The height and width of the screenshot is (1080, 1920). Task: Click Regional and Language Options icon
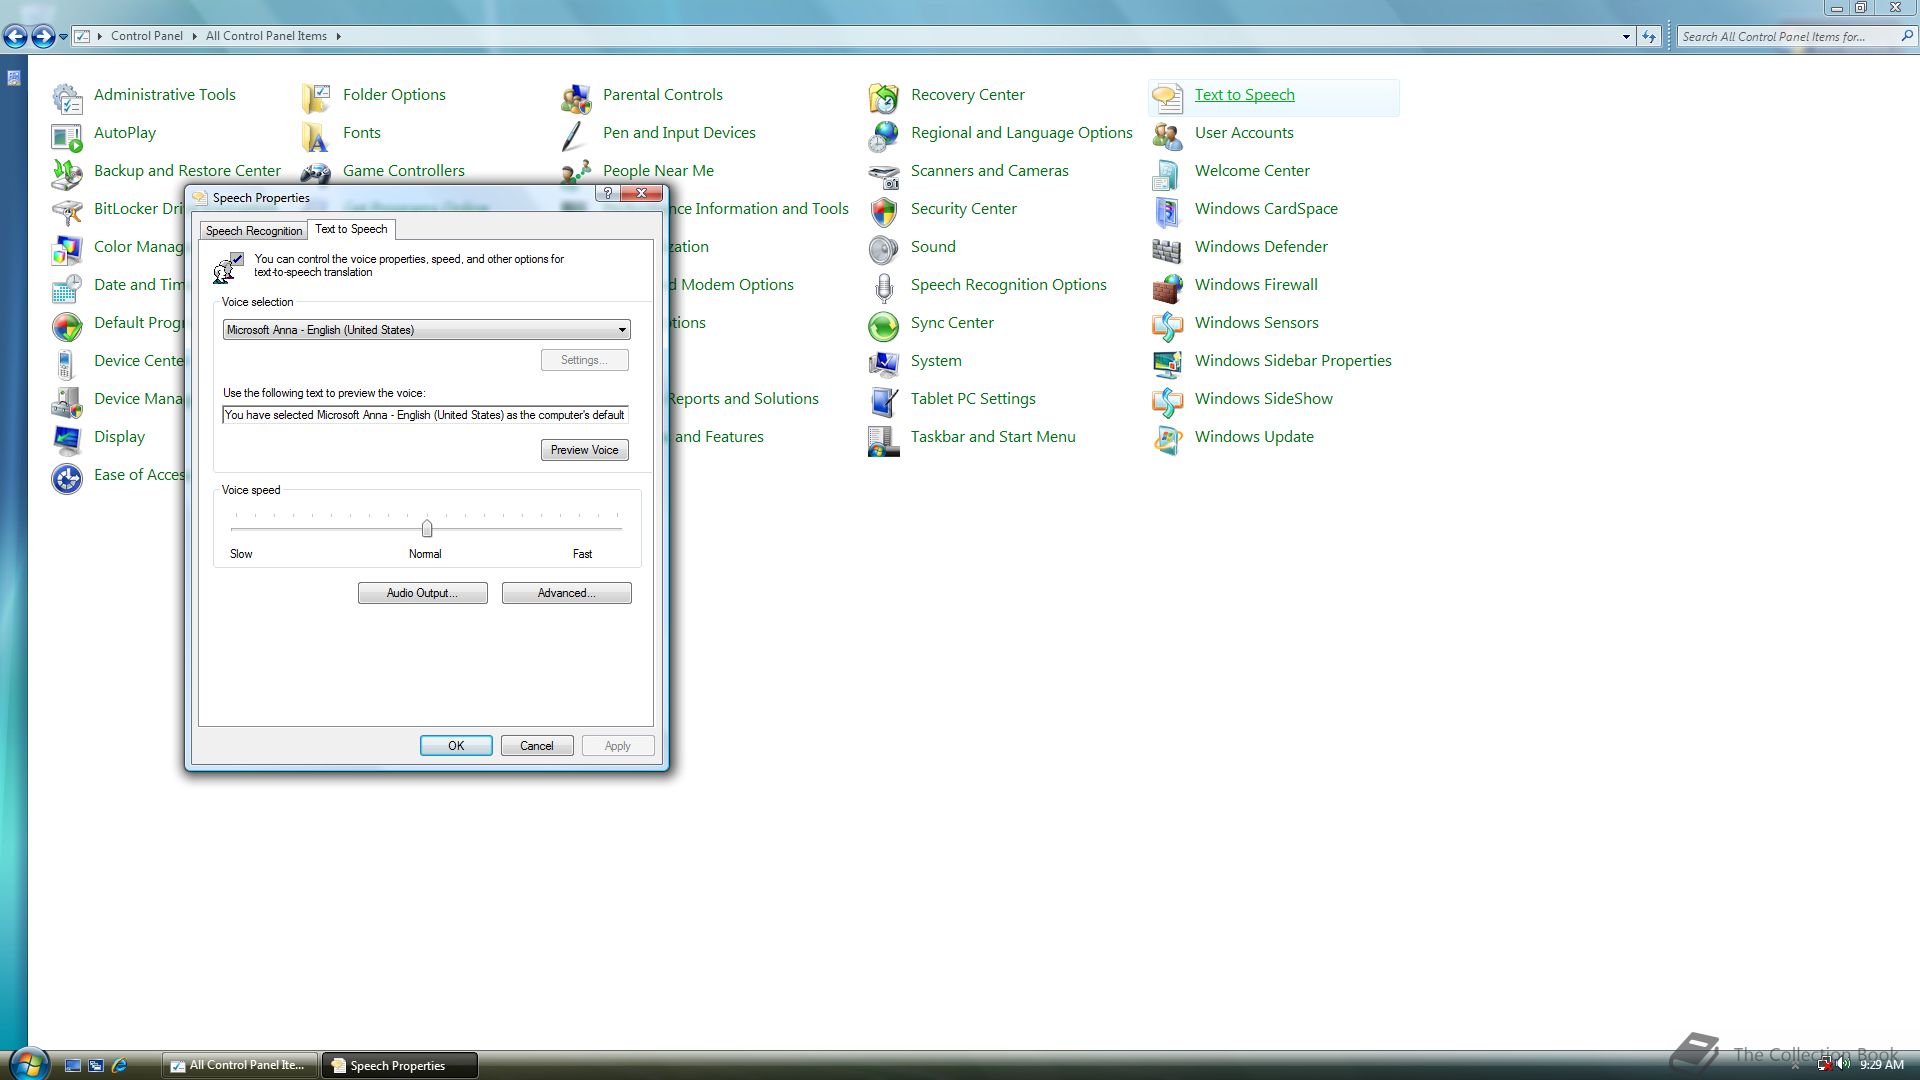(884, 135)
